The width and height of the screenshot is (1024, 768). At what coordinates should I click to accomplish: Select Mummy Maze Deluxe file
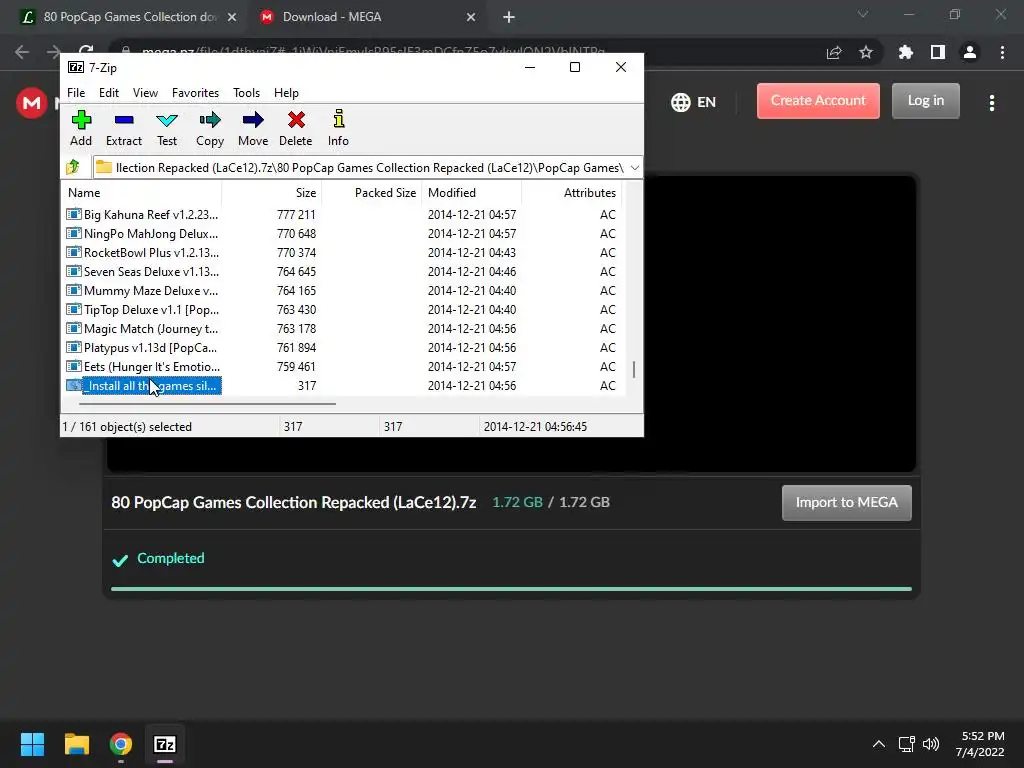point(151,291)
